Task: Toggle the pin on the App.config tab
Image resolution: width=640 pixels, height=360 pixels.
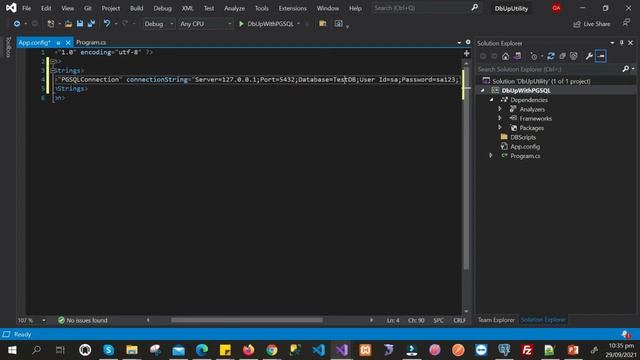Action: pyautogui.click(x=58, y=42)
